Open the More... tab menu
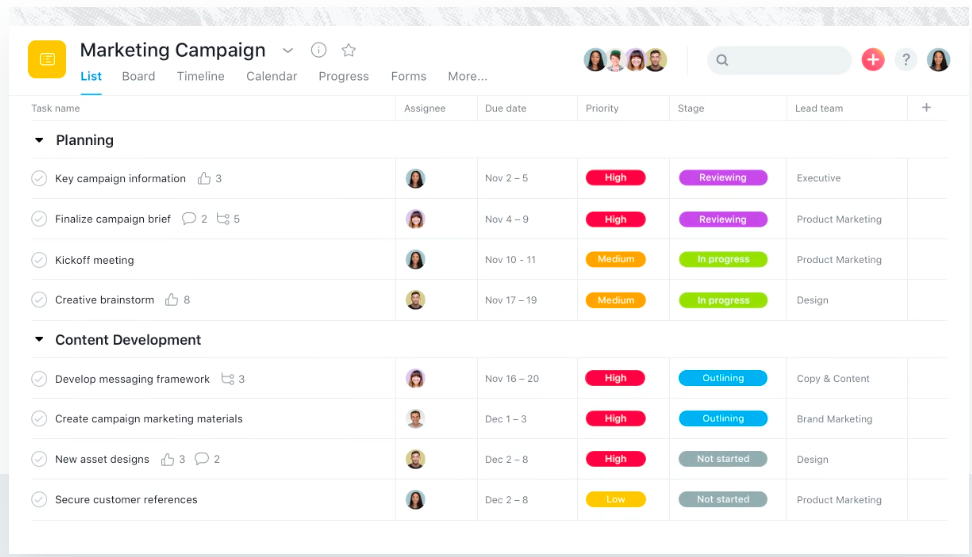972x557 pixels. [x=467, y=76]
